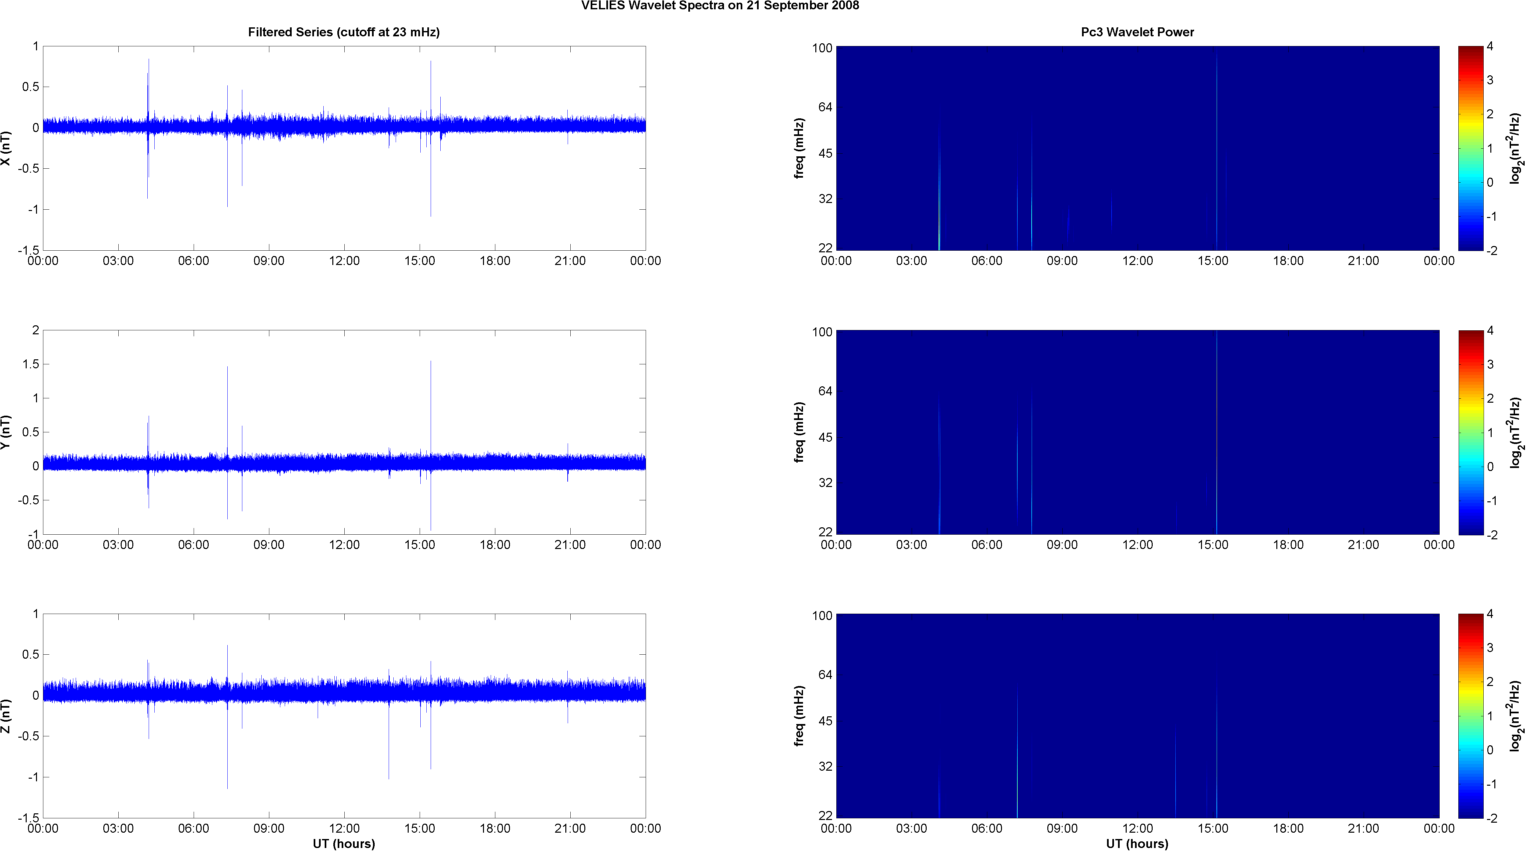Click the X (nT) axis label
The height and width of the screenshot is (851, 1526).
click(x=7, y=148)
